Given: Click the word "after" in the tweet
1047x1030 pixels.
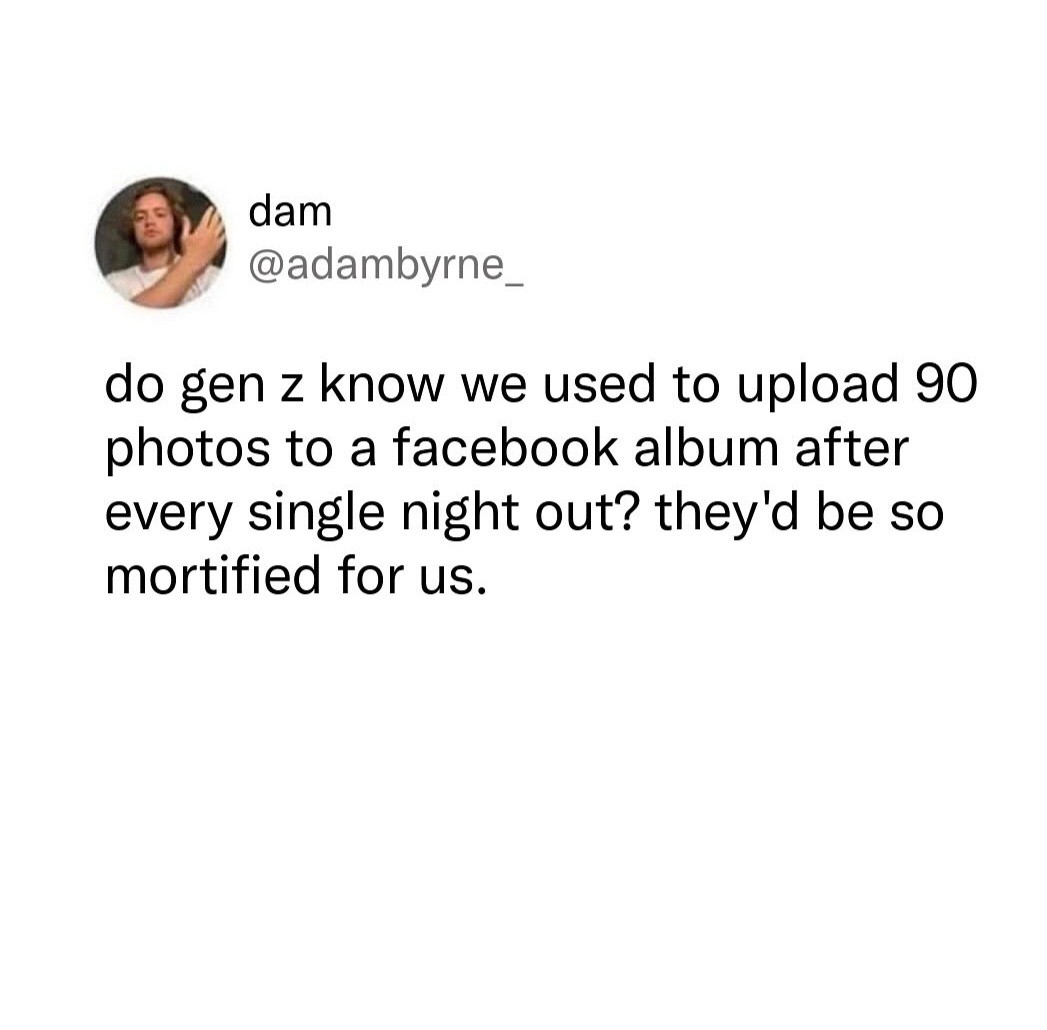Looking at the screenshot, I should click(851, 449).
